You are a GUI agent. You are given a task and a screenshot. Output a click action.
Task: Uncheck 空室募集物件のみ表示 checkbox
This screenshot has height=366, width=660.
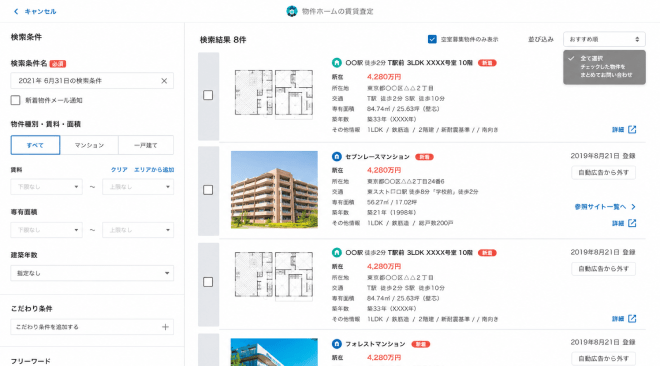[432, 39]
